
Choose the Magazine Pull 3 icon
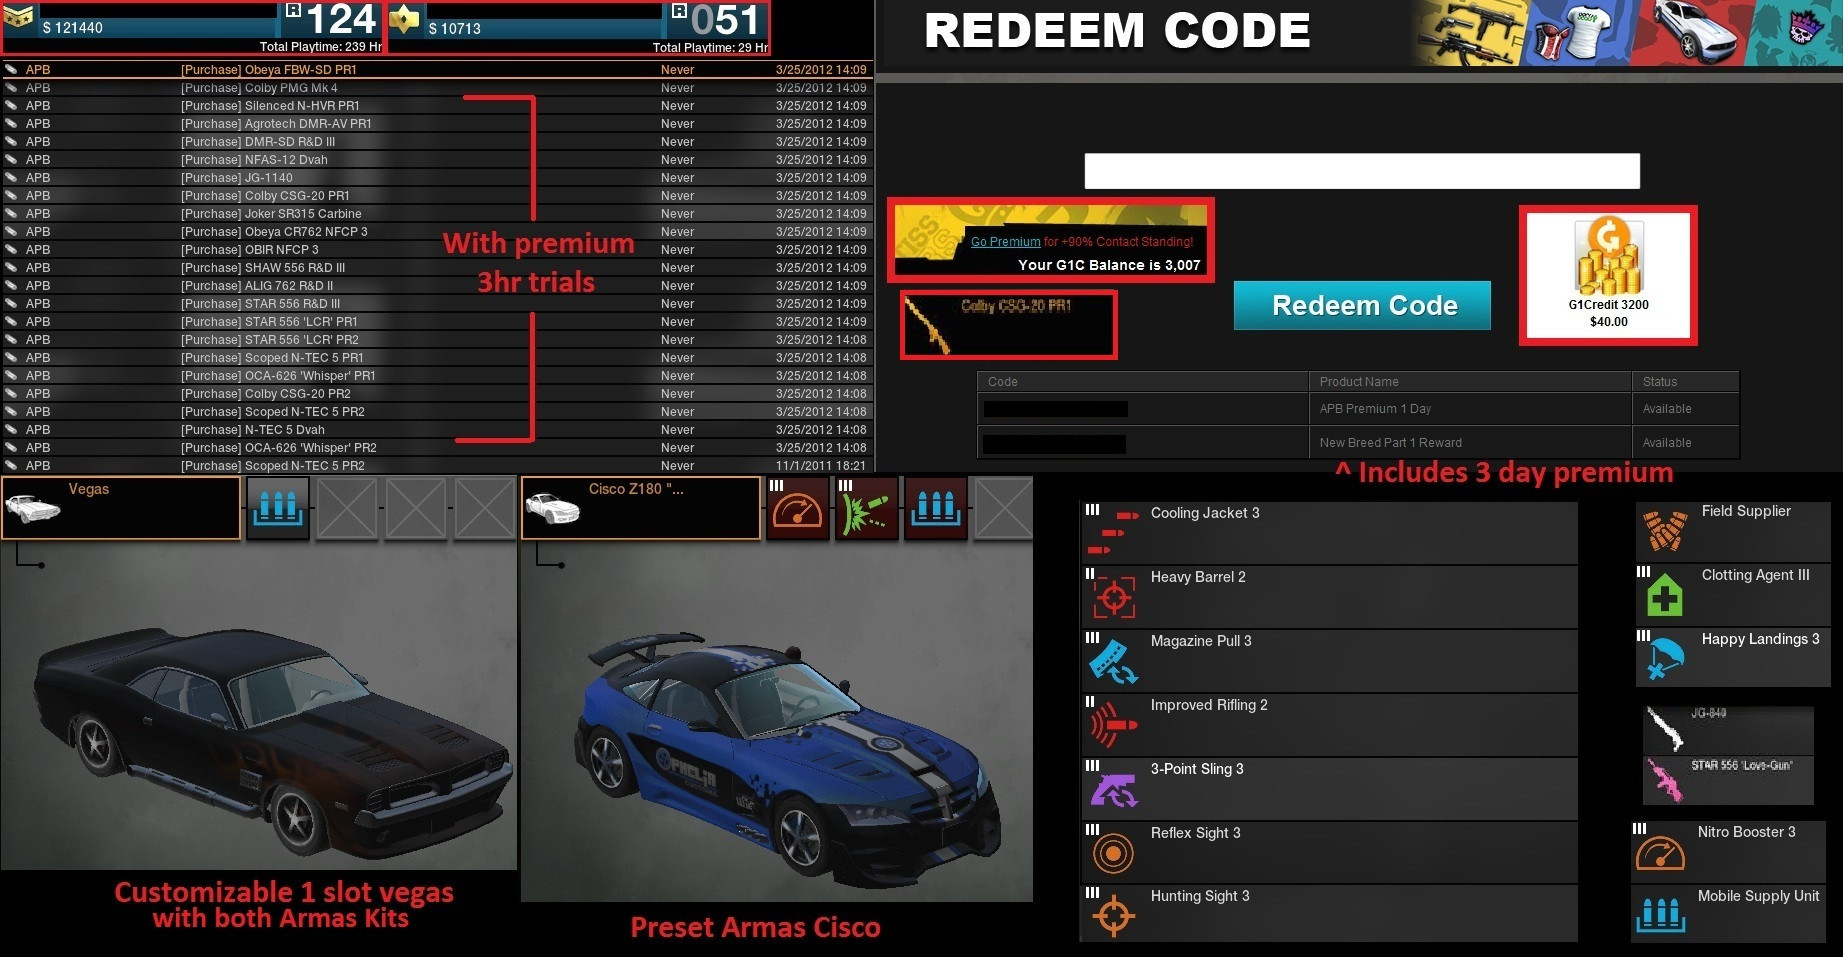[1113, 661]
